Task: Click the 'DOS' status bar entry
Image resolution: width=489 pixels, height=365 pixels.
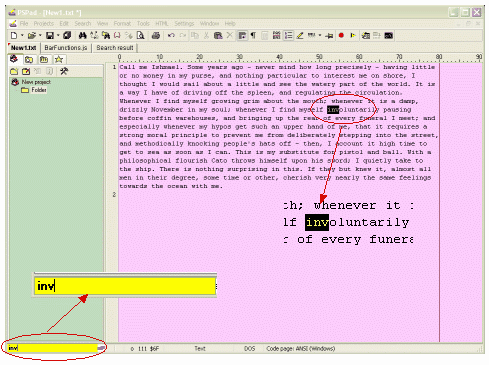Action: 249,349
